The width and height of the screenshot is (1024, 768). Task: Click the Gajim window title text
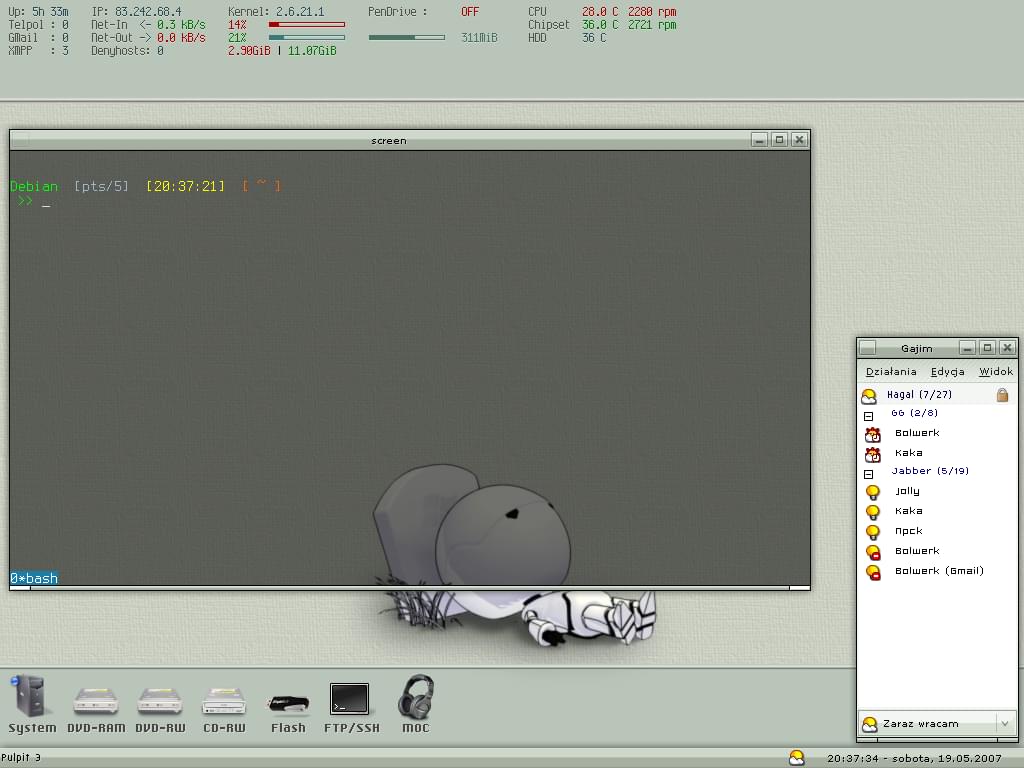(916, 348)
